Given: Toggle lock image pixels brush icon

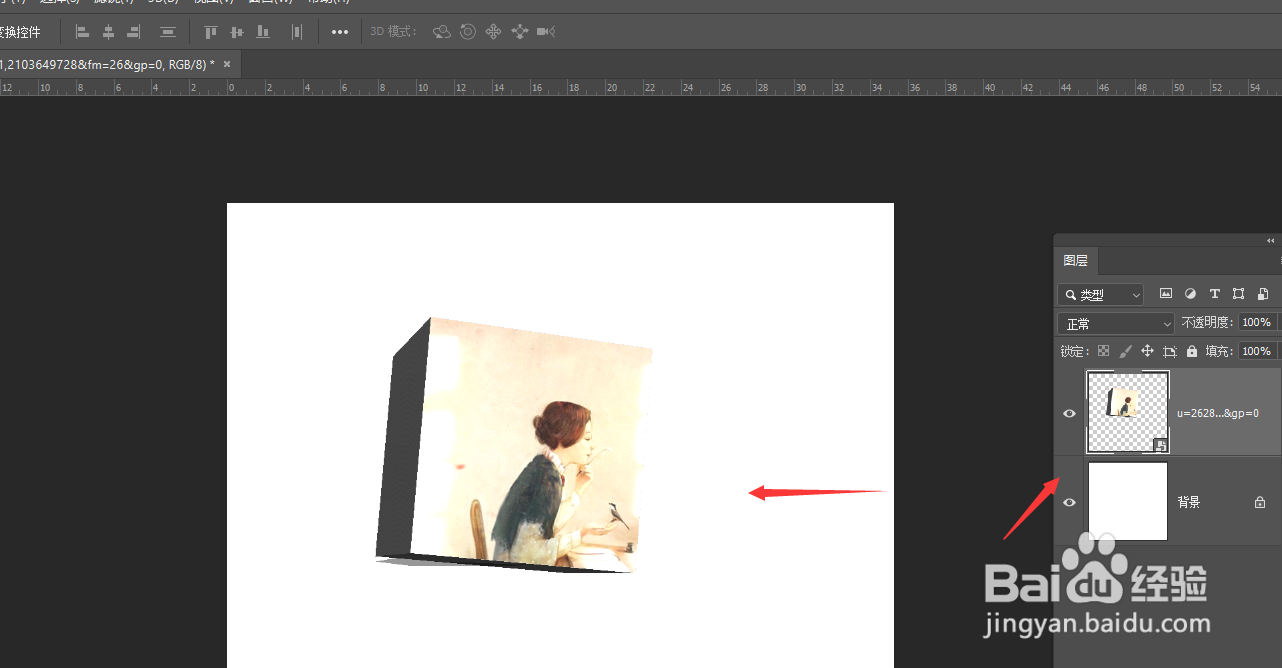Looking at the screenshot, I should point(1125,351).
